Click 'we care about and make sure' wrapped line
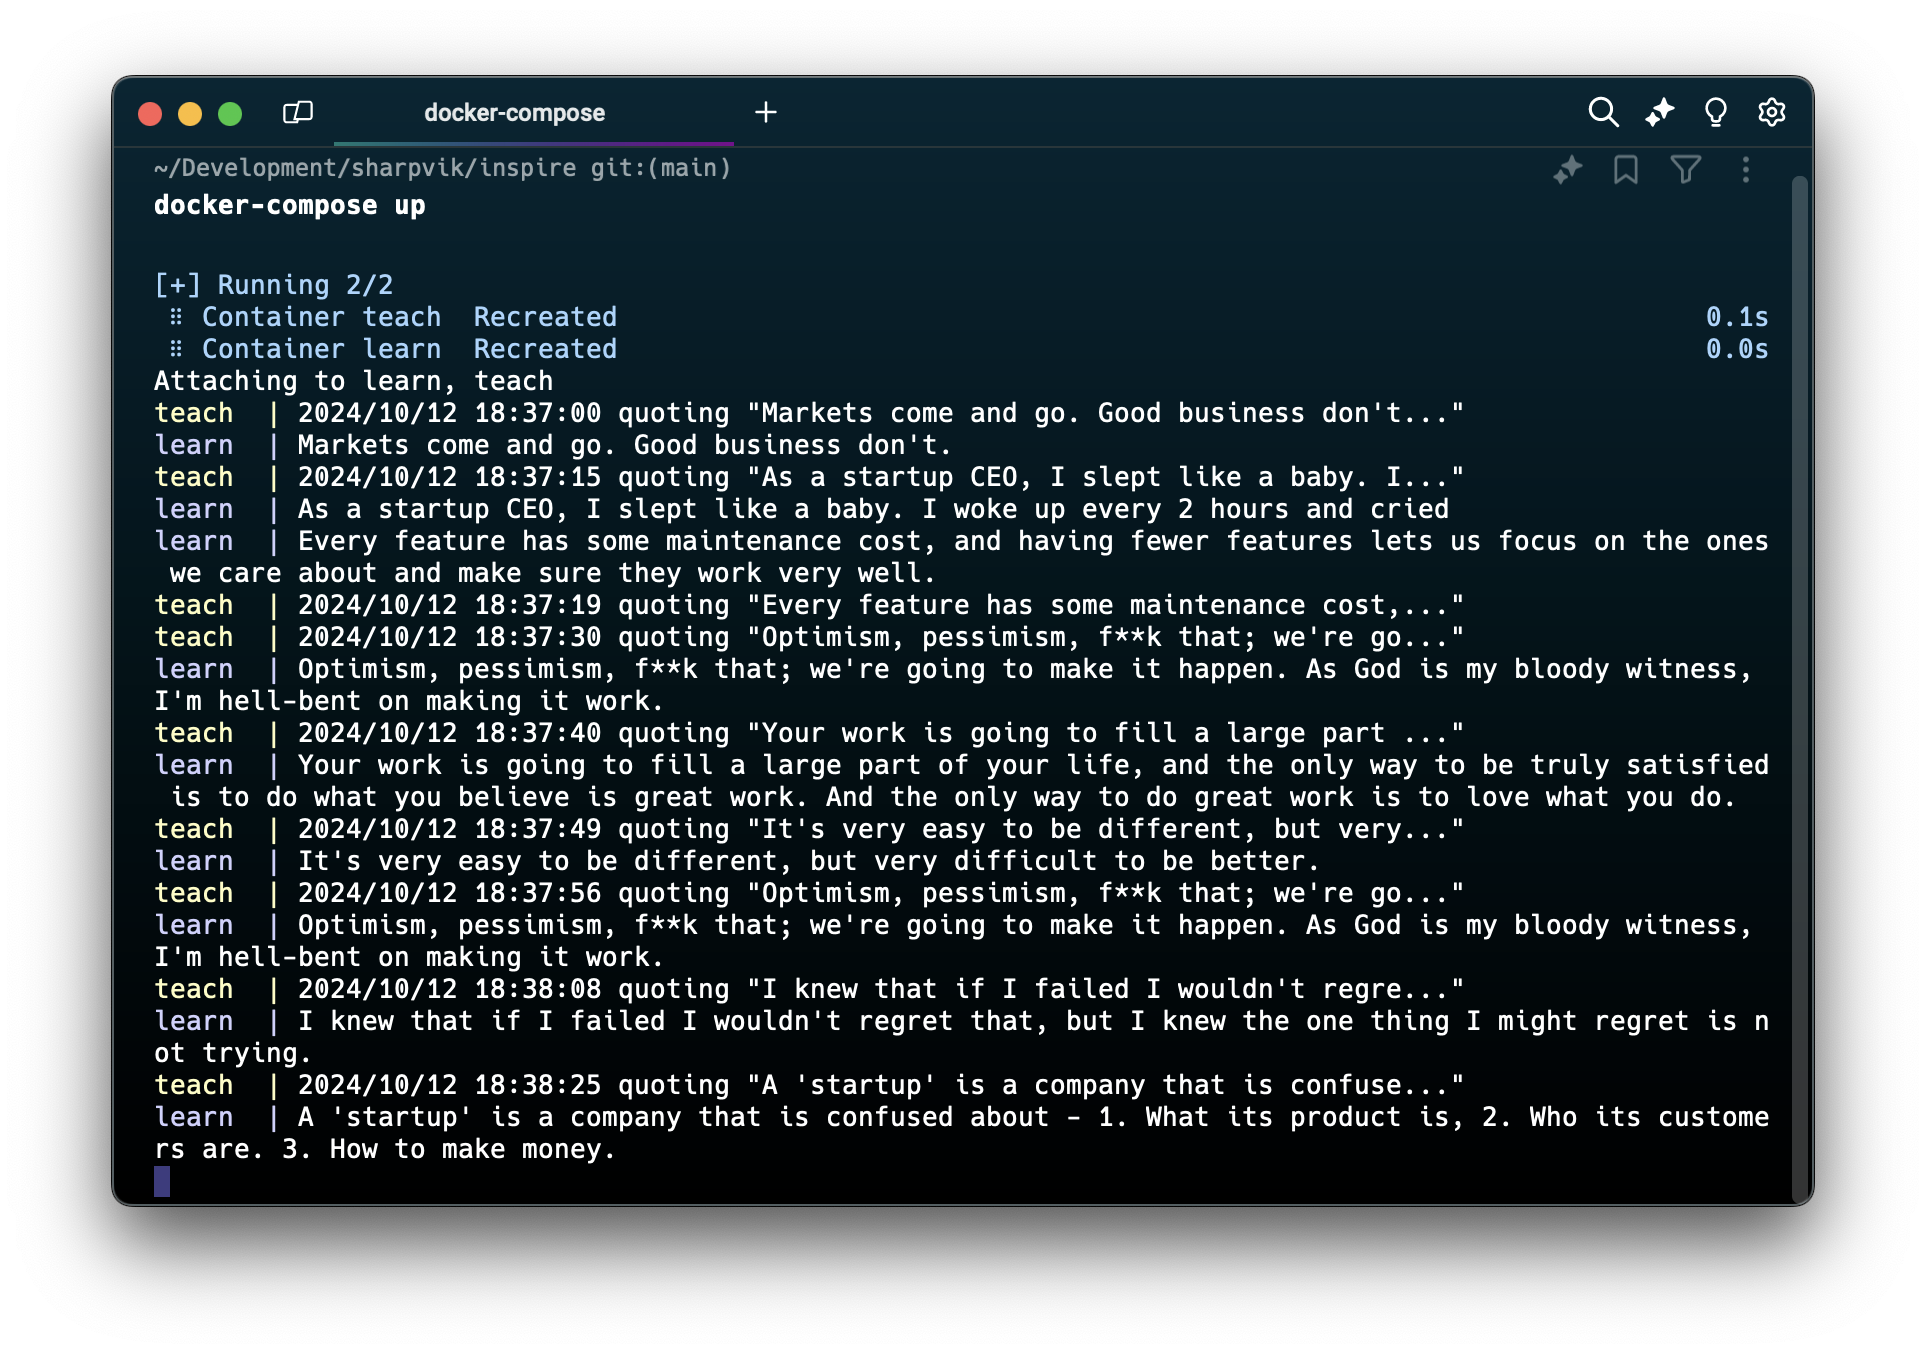 point(553,573)
